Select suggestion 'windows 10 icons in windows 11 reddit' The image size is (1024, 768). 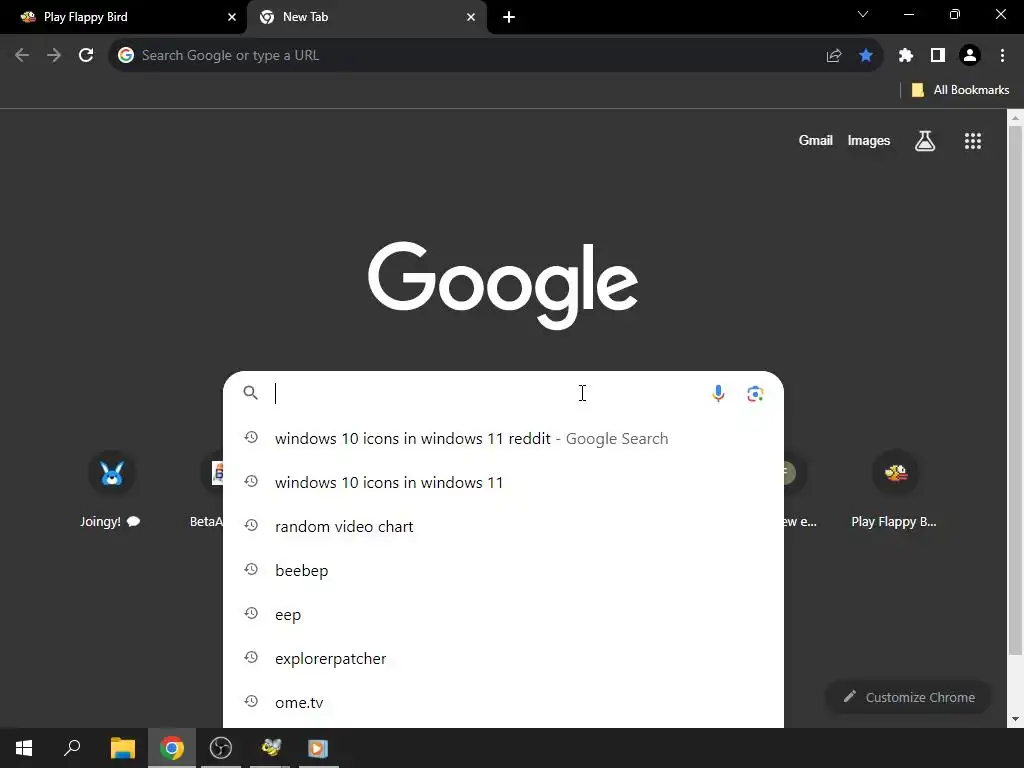(x=503, y=438)
